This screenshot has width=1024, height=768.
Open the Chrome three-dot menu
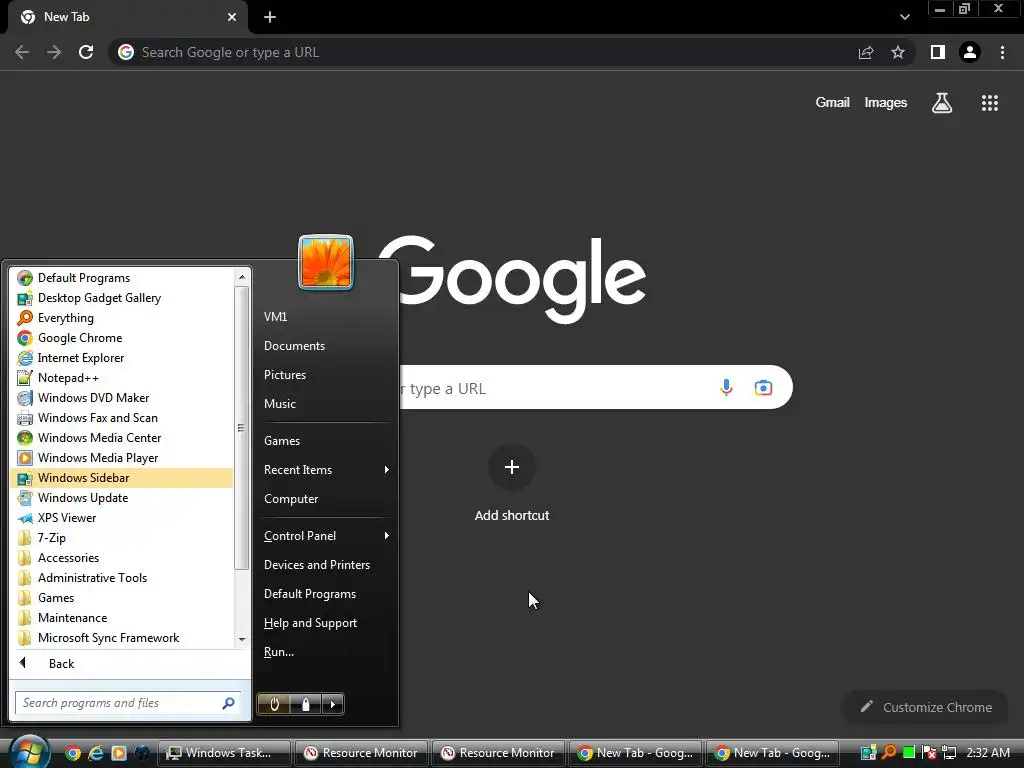1002,52
